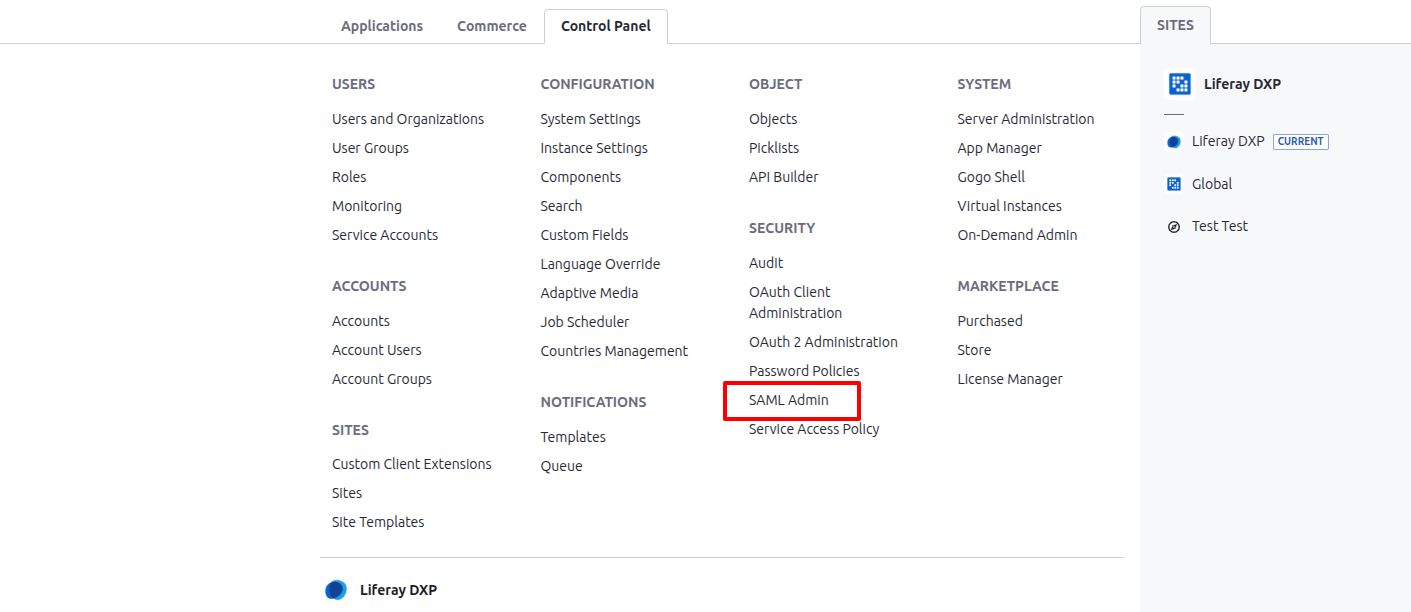
Task: Open Account Groups
Action: coord(382,379)
